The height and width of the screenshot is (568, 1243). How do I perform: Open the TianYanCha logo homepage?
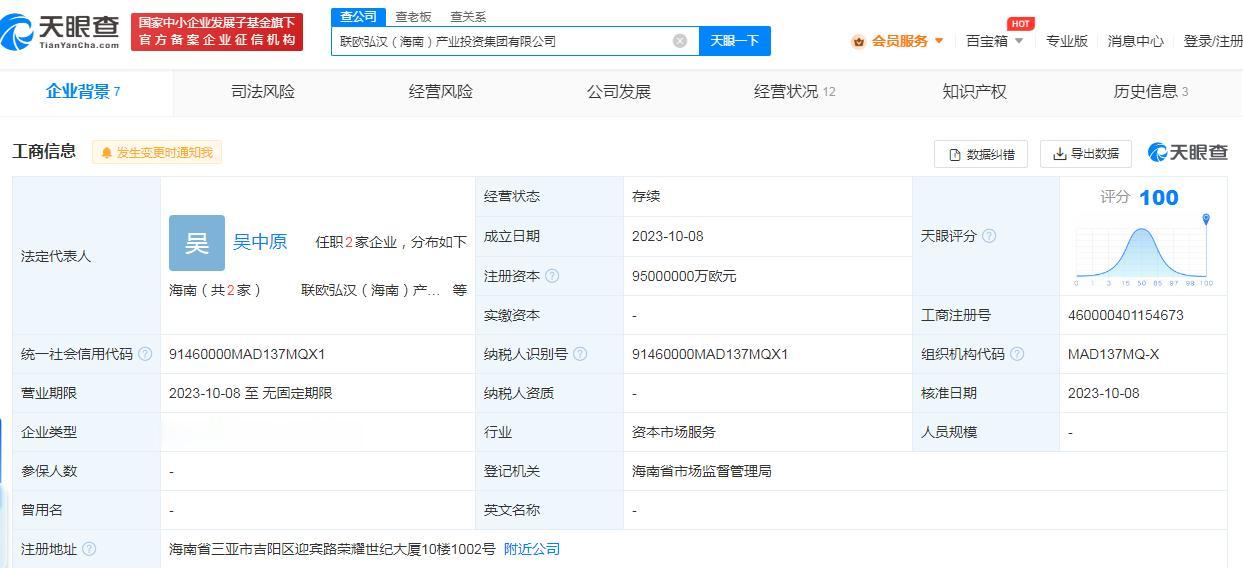(61, 31)
